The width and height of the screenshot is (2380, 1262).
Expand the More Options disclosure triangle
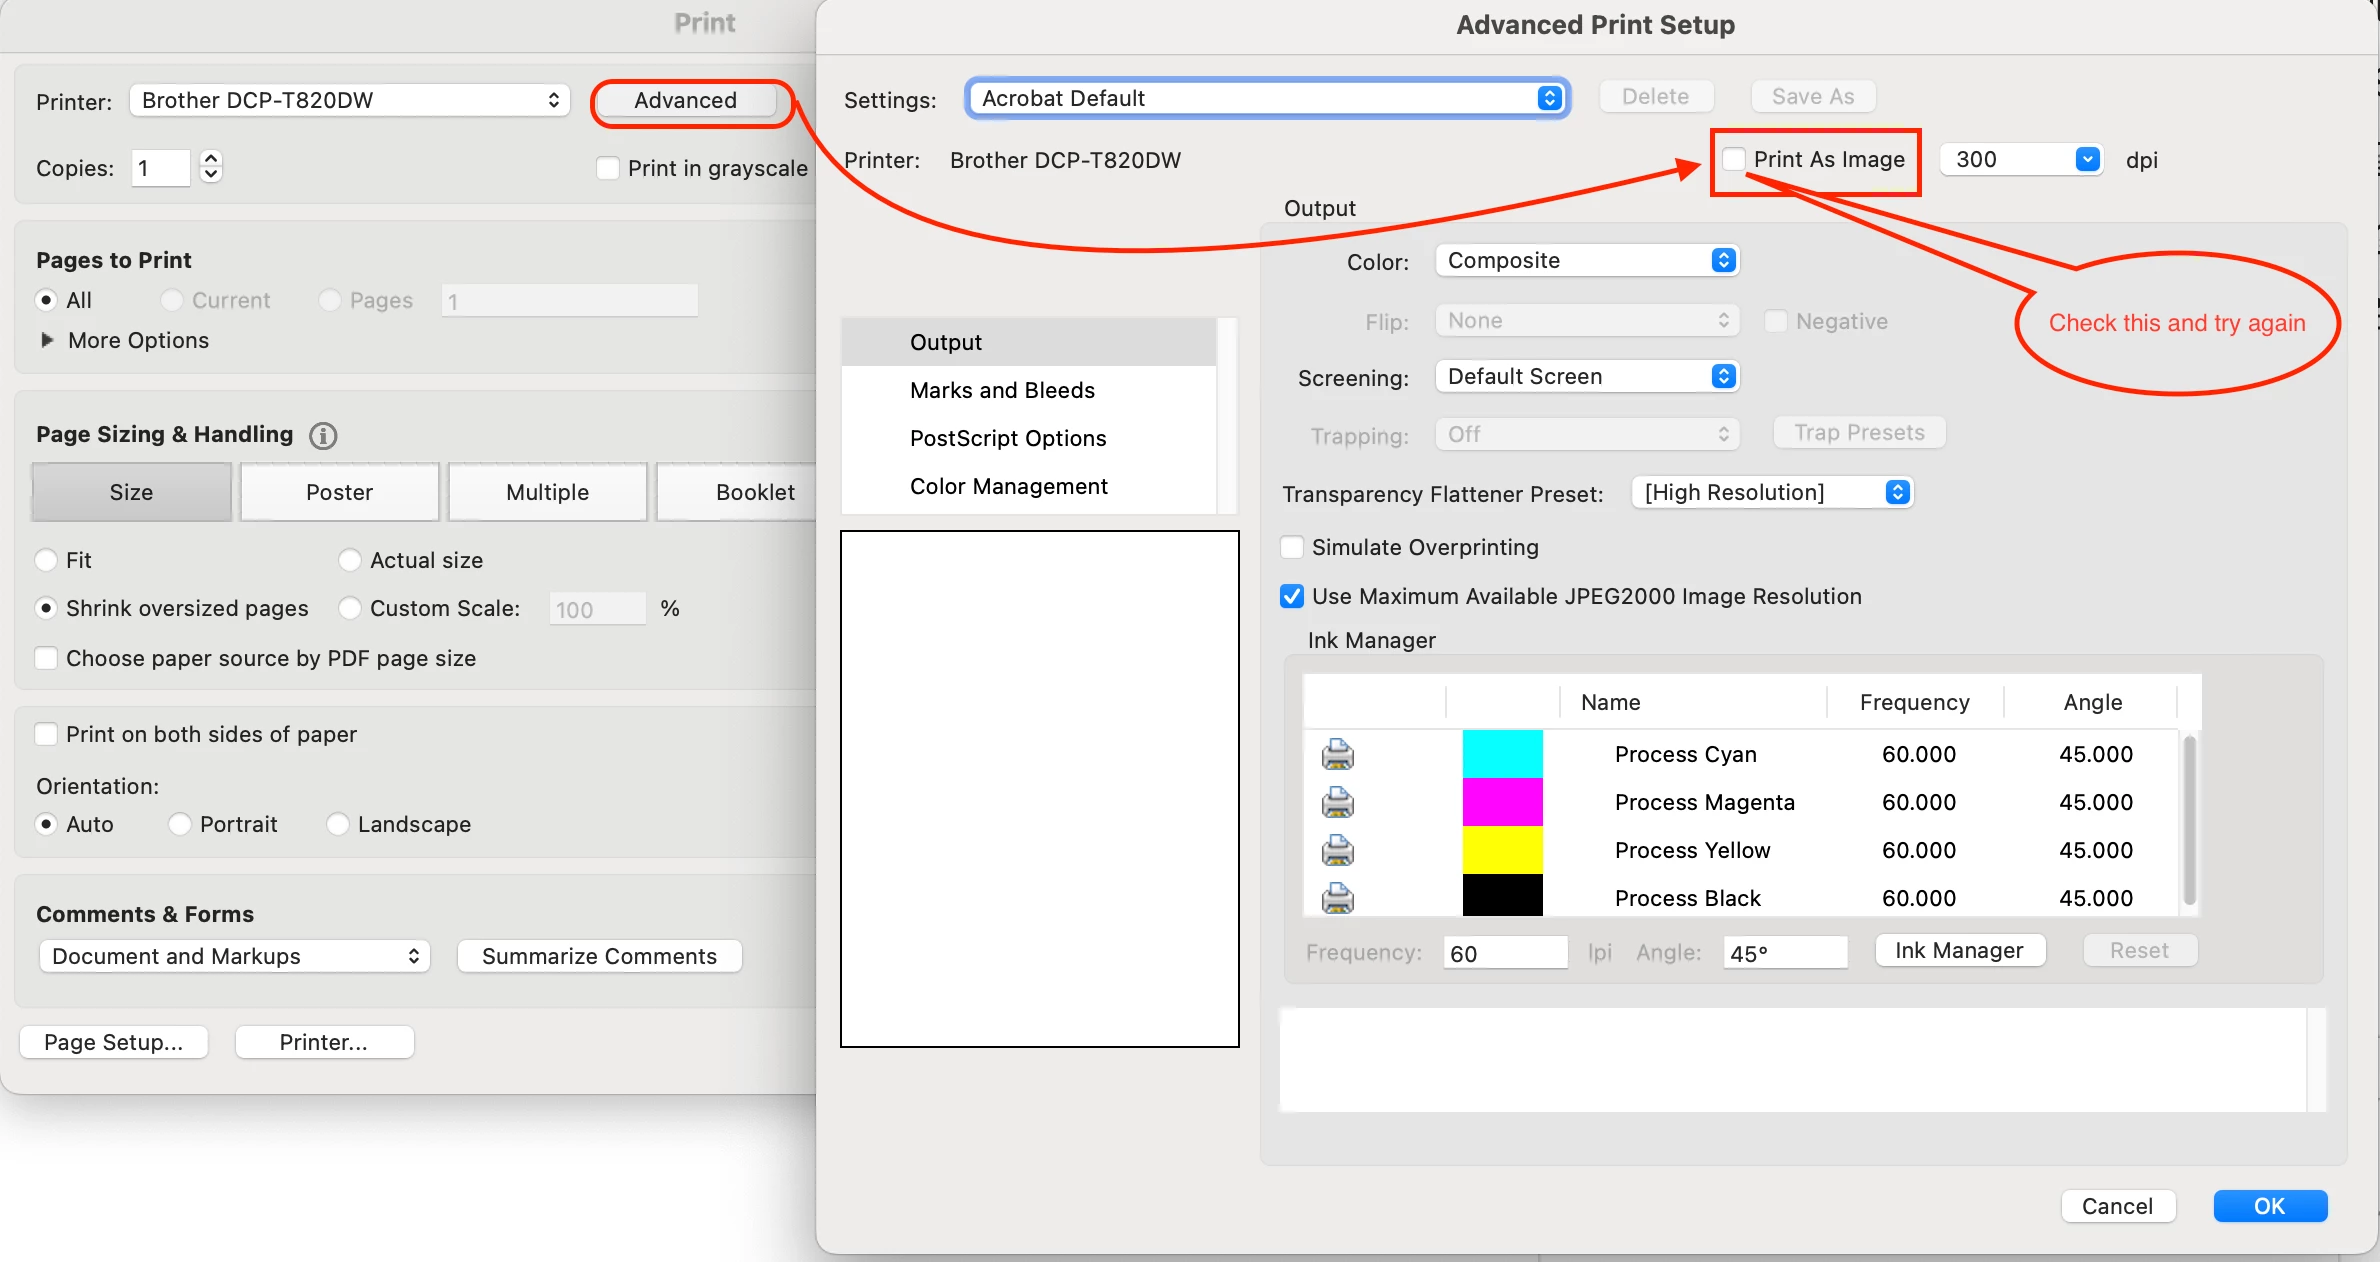pos(46,340)
